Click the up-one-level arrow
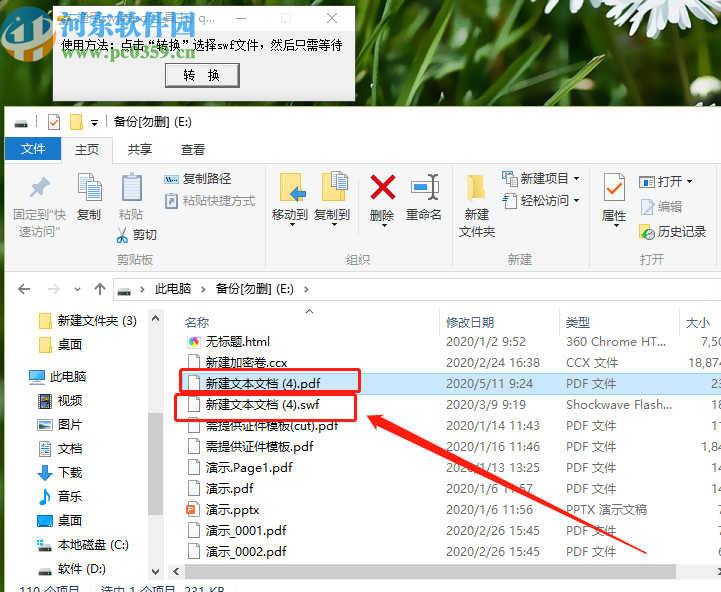 [x=100, y=289]
